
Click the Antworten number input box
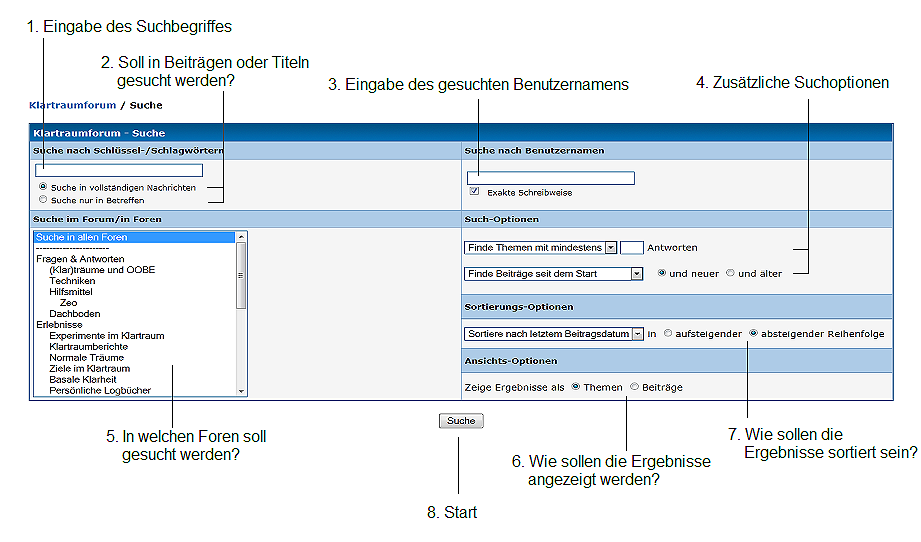pos(631,247)
